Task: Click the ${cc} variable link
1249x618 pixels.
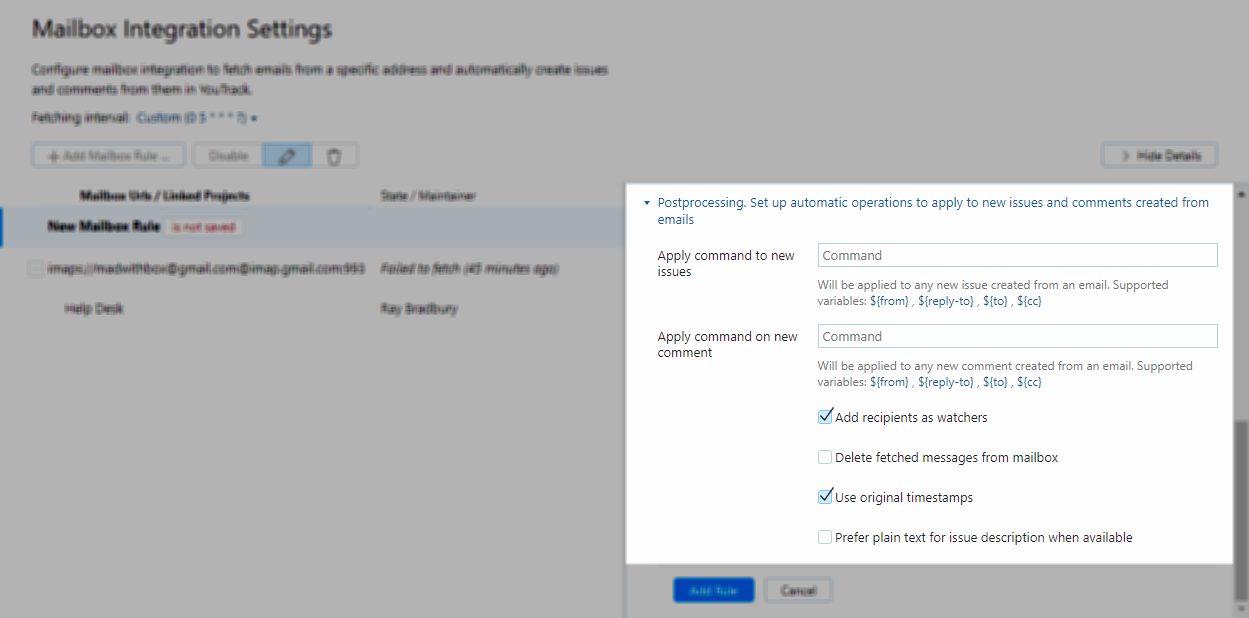Action: (x=1029, y=300)
